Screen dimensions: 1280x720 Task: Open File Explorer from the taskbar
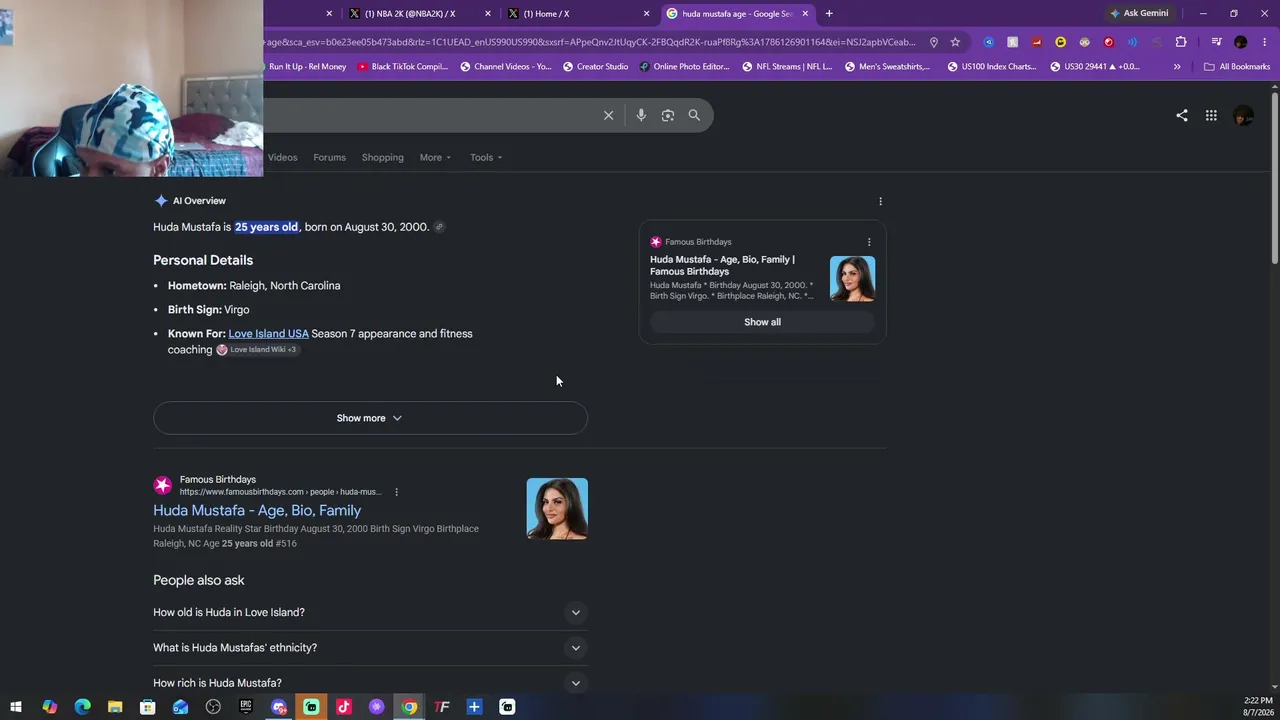point(115,707)
